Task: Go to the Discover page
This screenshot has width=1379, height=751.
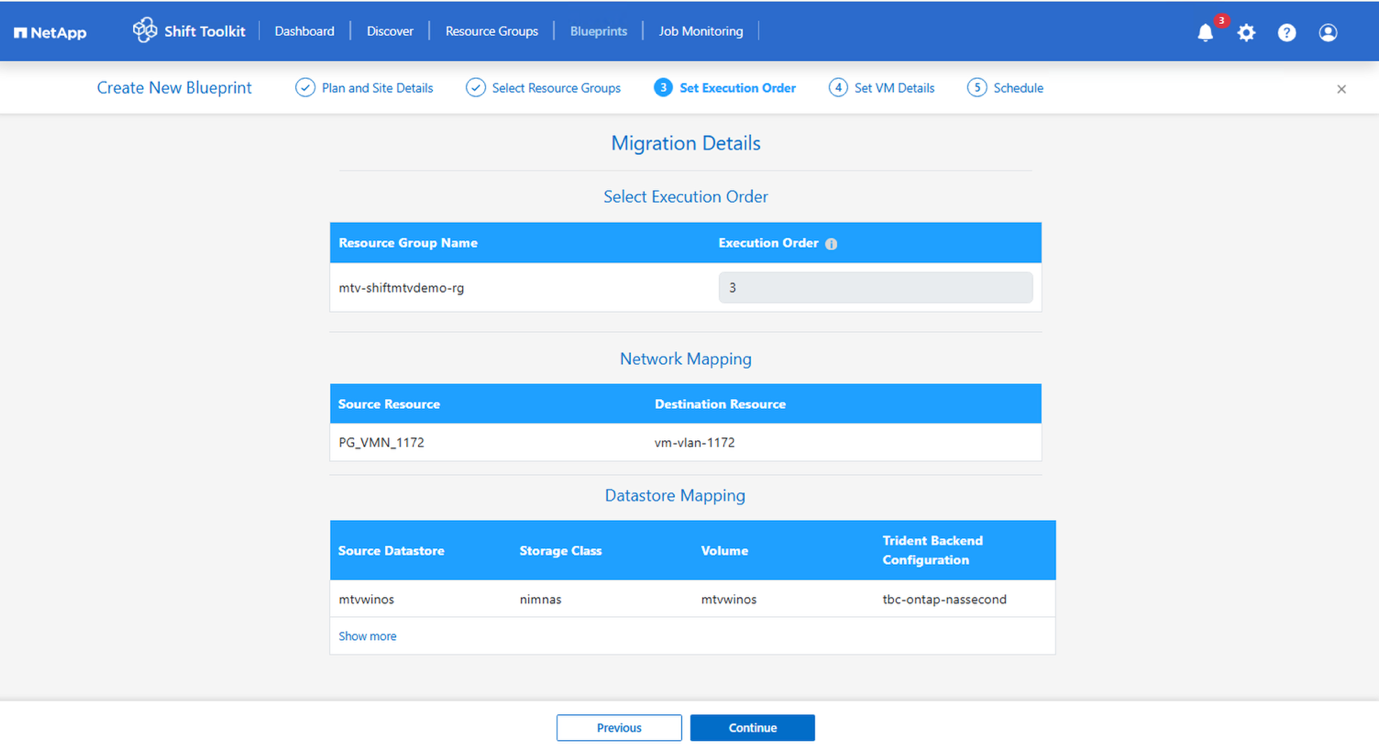Action: [389, 31]
